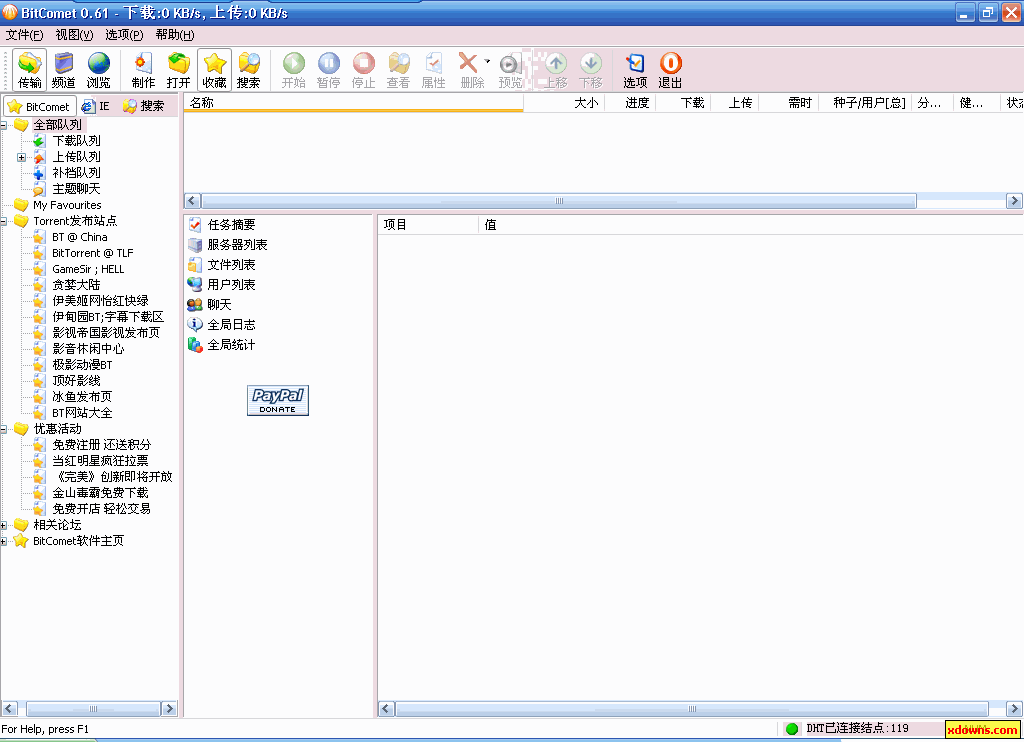Viewport: 1024px width, 742px height.
Task: Click the 属性 properties toolbar icon
Action: point(434,69)
